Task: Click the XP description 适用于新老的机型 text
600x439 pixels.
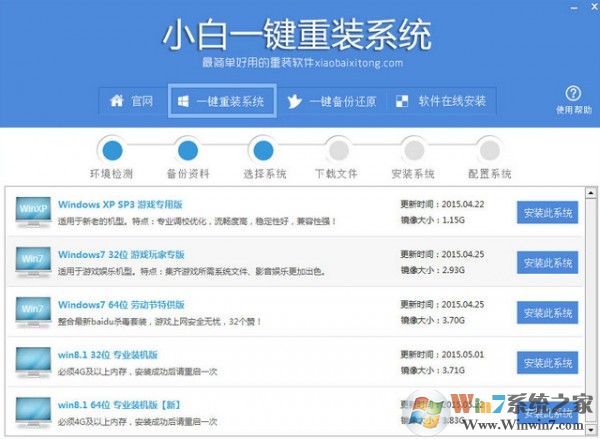Action: [197, 221]
